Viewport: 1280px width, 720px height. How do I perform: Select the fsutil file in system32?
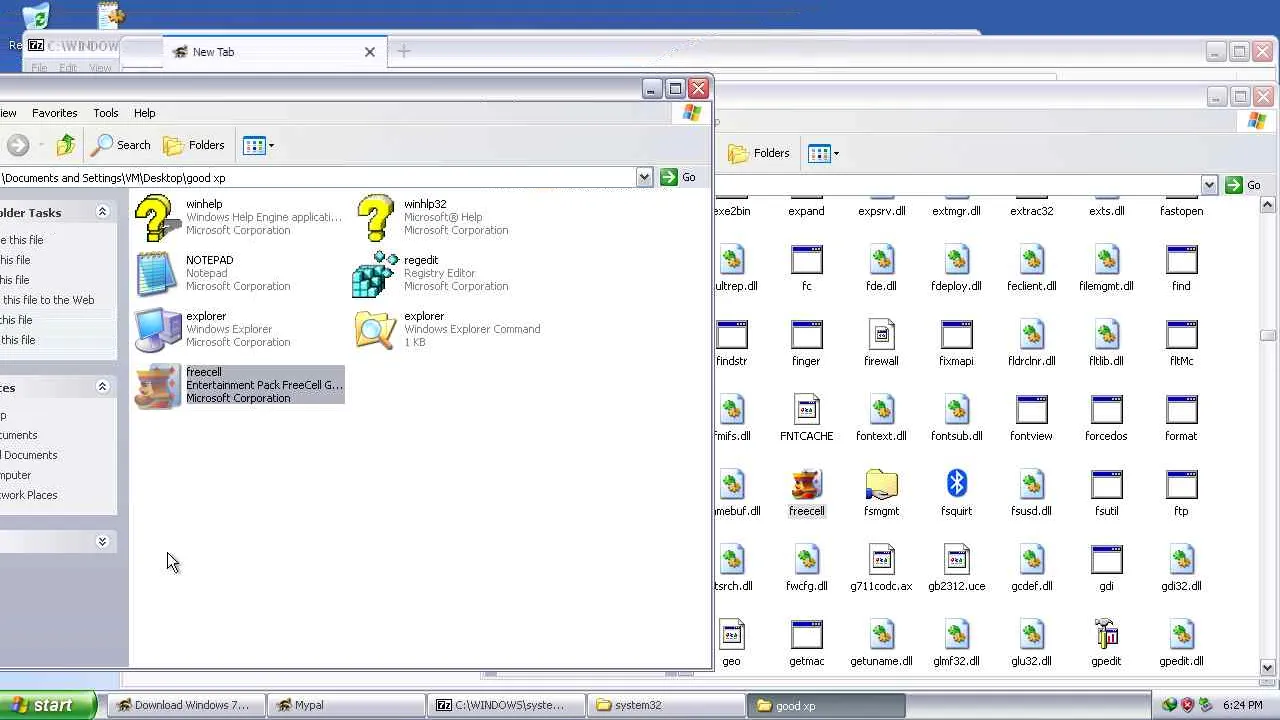[1106, 494]
